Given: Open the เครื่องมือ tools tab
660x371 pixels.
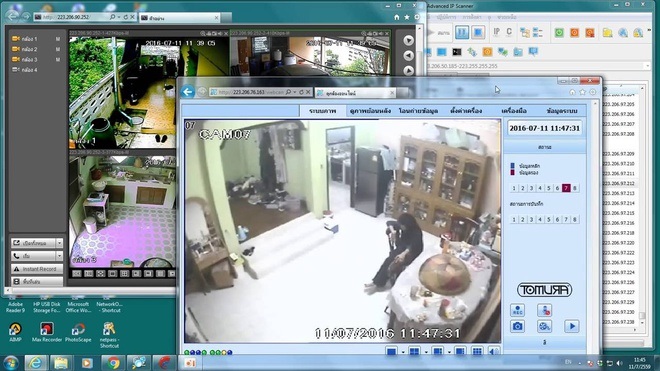Looking at the screenshot, I should 514,111.
